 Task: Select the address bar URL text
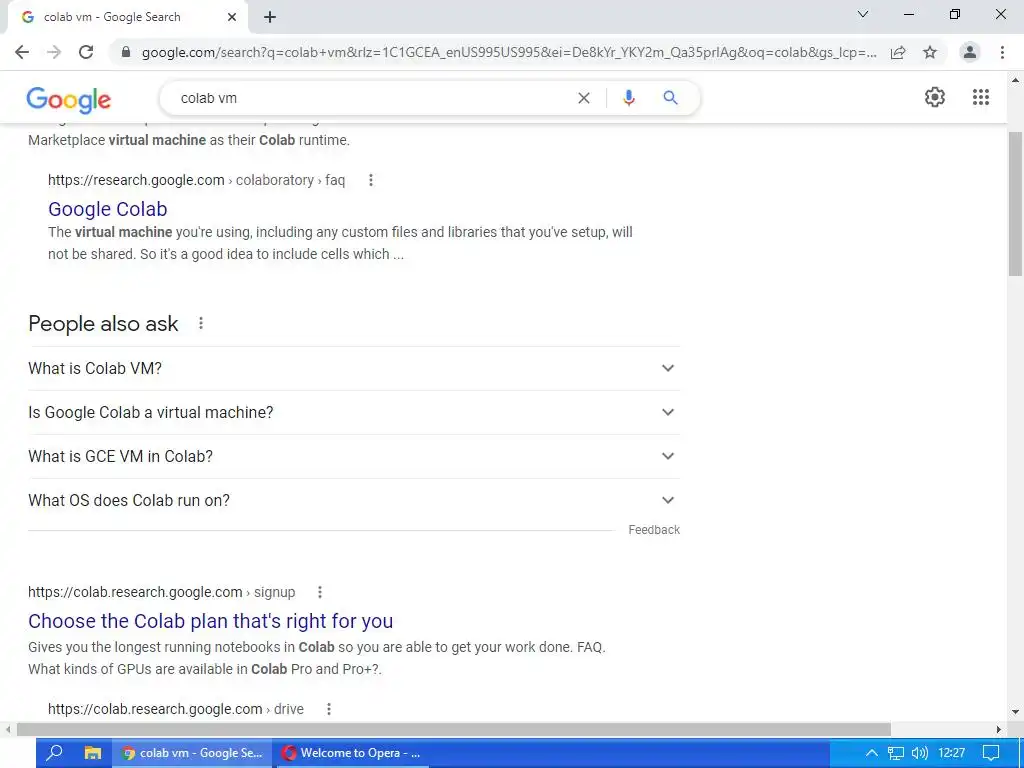509,52
